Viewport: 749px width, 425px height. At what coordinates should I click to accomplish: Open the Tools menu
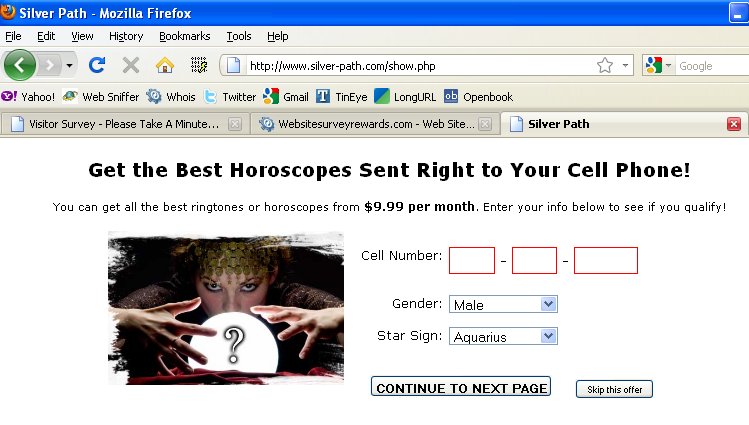coord(239,36)
